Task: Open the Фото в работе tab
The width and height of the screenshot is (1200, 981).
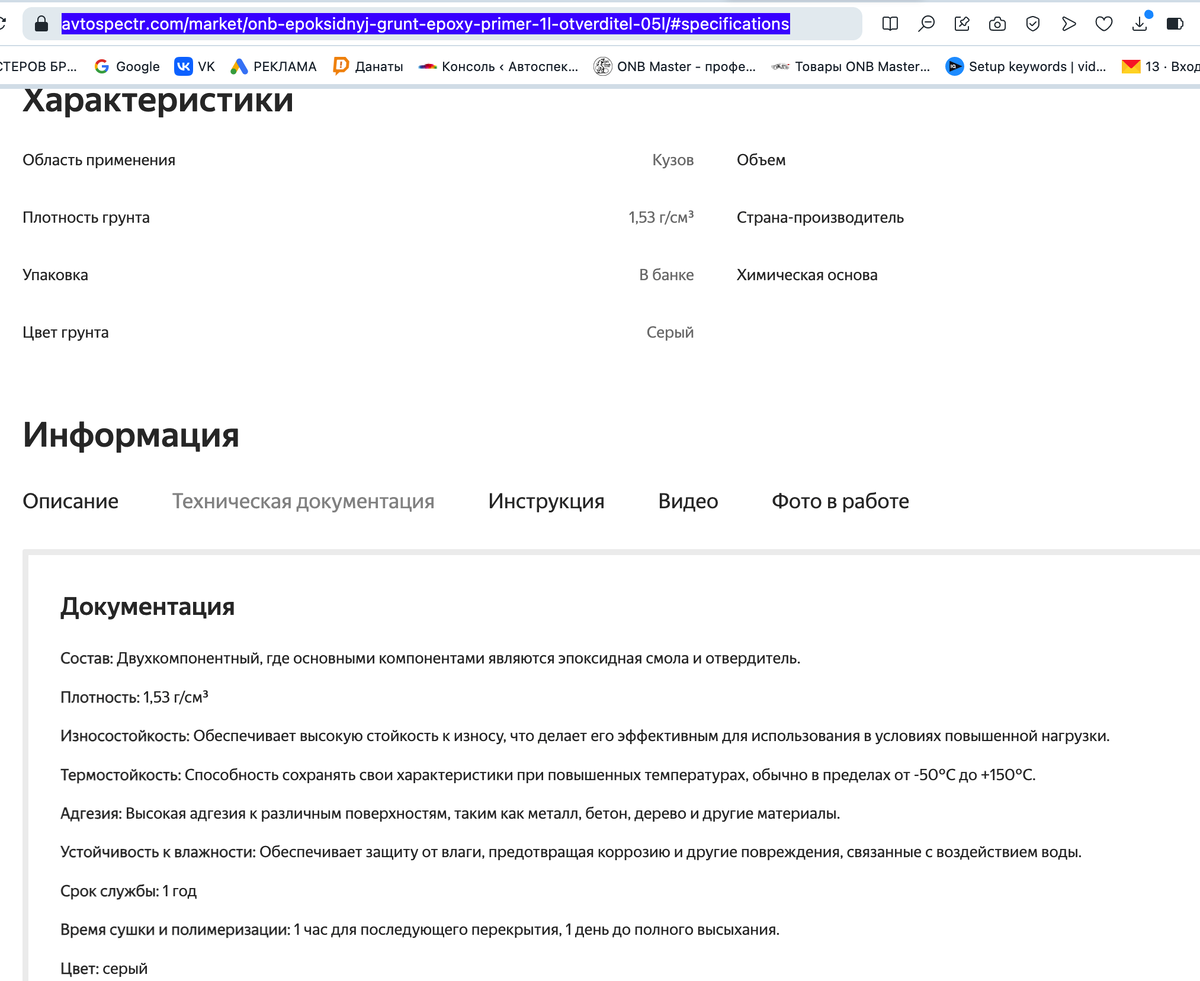Action: point(841,501)
